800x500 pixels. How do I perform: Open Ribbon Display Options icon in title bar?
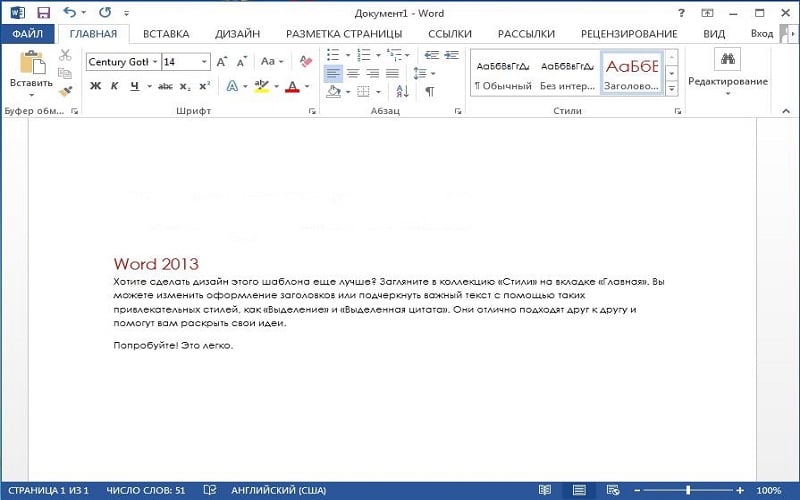[x=707, y=13]
